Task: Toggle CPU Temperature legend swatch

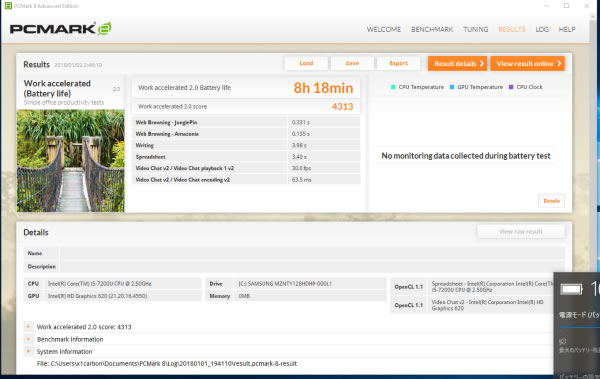Action: point(393,87)
